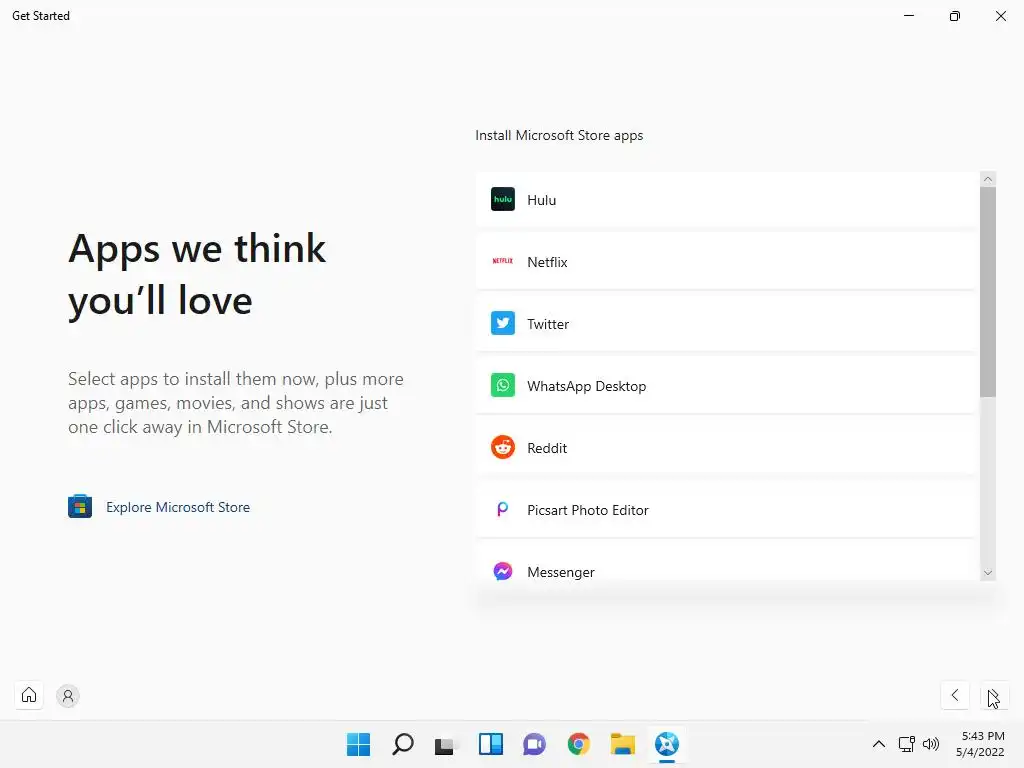The image size is (1024, 768).
Task: Click the Twitter bird icon
Action: pos(502,323)
